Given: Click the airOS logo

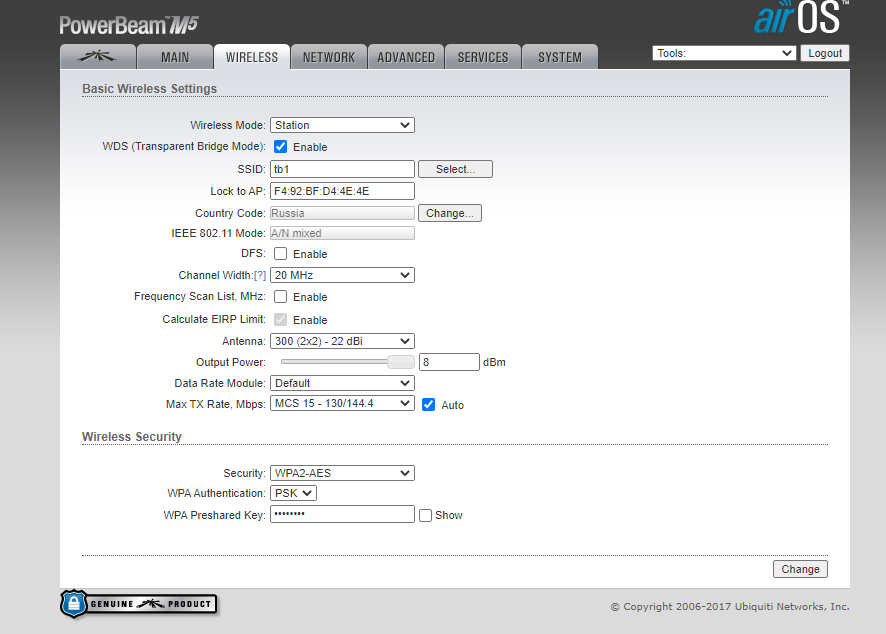Looking at the screenshot, I should pos(801,18).
